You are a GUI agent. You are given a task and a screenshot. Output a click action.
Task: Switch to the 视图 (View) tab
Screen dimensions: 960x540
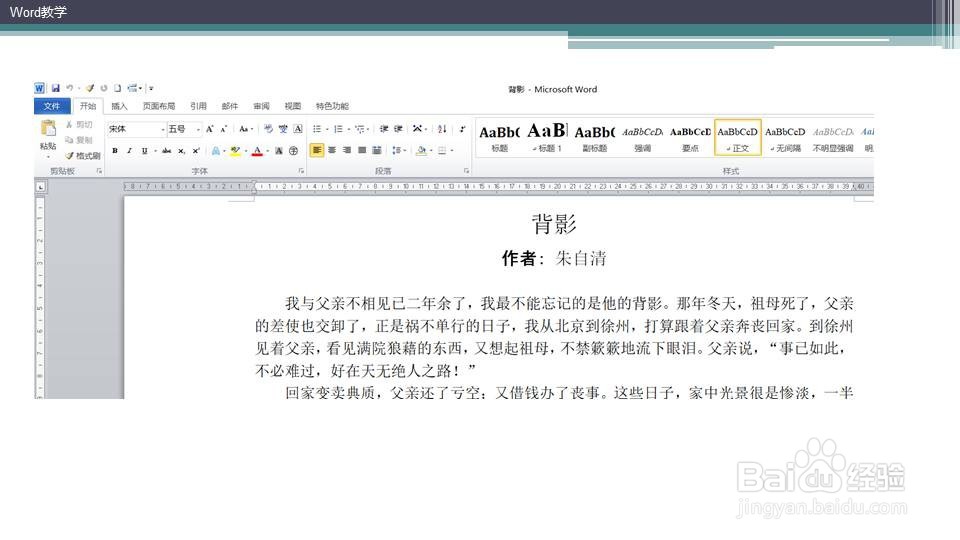pyautogui.click(x=293, y=106)
